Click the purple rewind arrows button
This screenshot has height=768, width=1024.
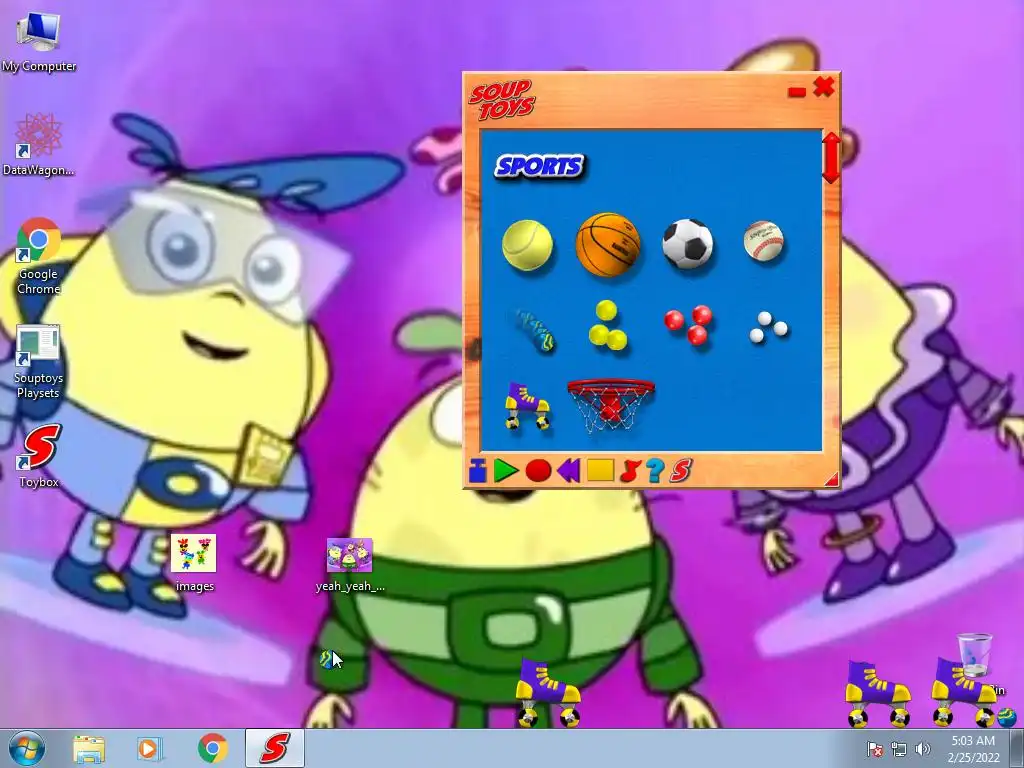tap(569, 470)
